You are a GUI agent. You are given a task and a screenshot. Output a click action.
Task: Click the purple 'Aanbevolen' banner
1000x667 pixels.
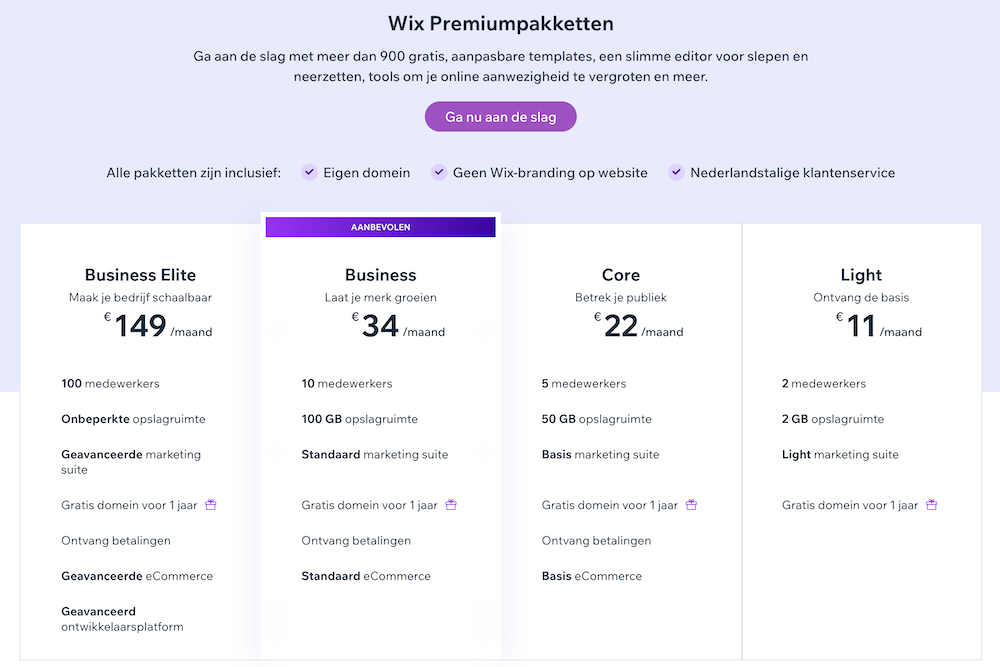pyautogui.click(x=380, y=227)
